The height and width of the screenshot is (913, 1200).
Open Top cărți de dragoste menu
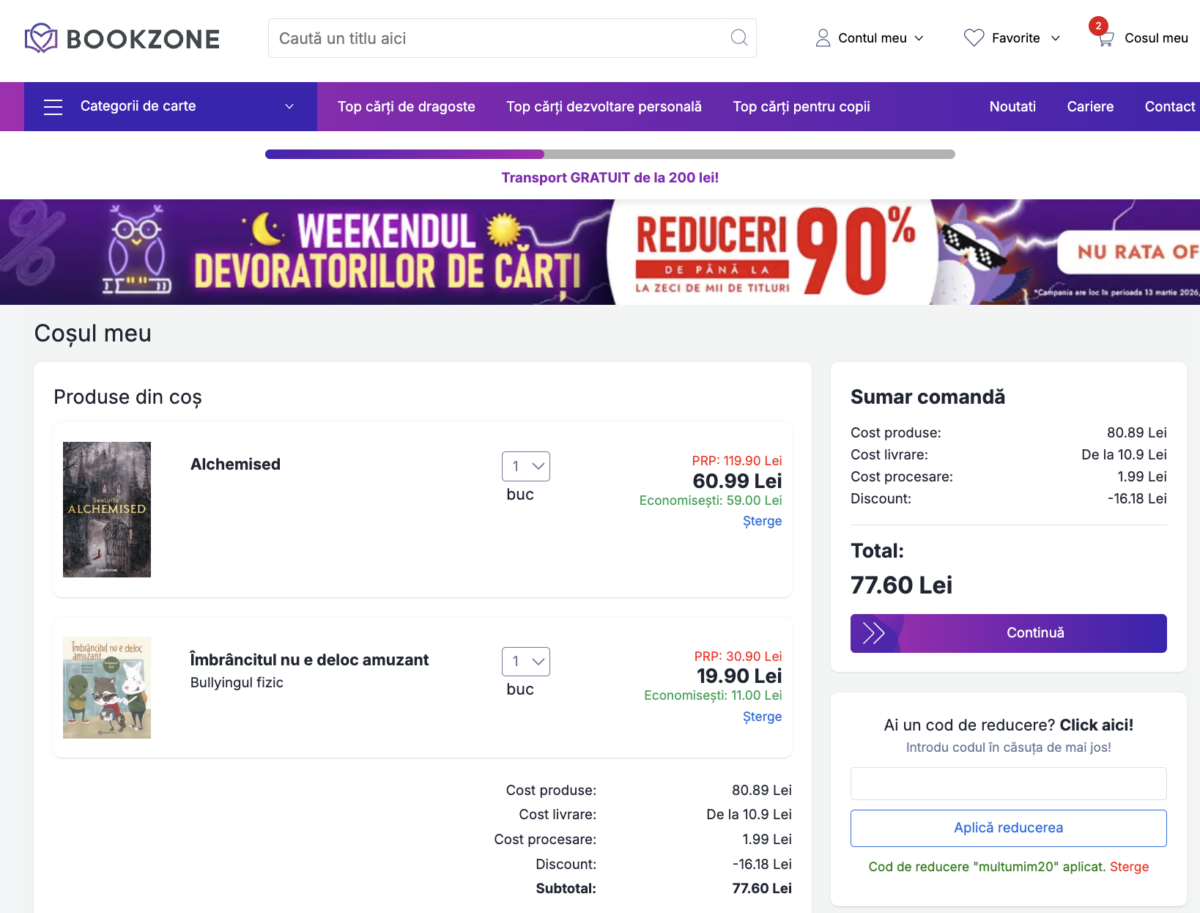click(406, 107)
